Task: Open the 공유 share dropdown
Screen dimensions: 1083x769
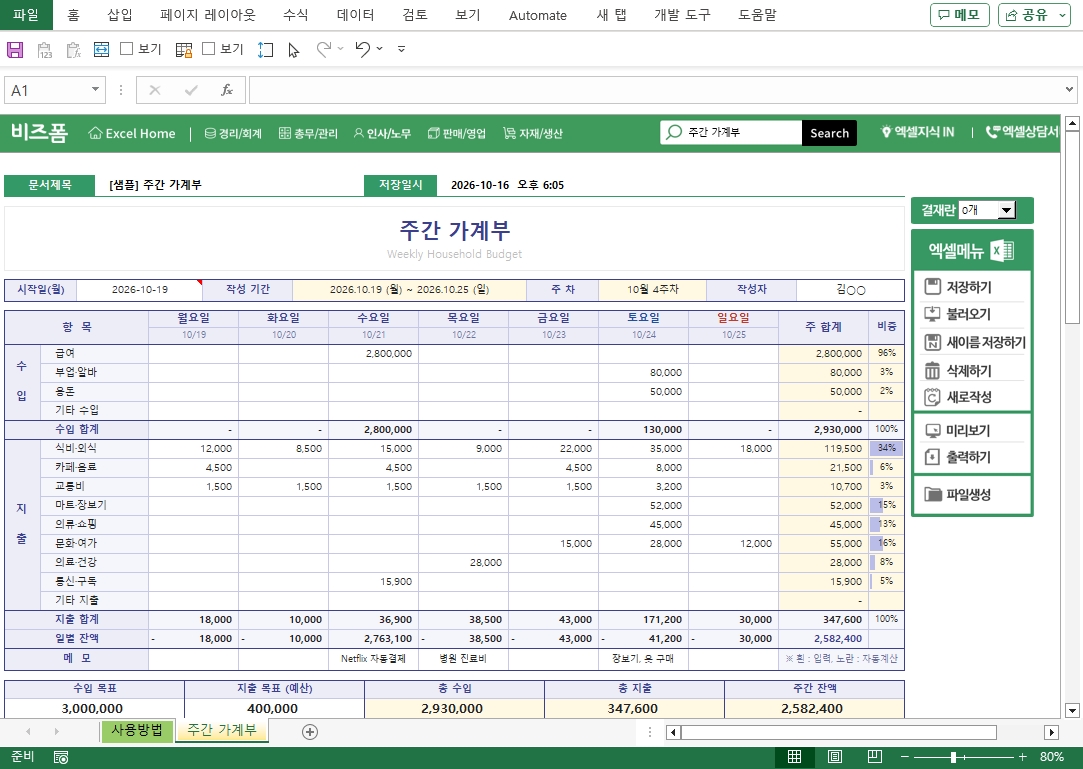Action: 1064,15
